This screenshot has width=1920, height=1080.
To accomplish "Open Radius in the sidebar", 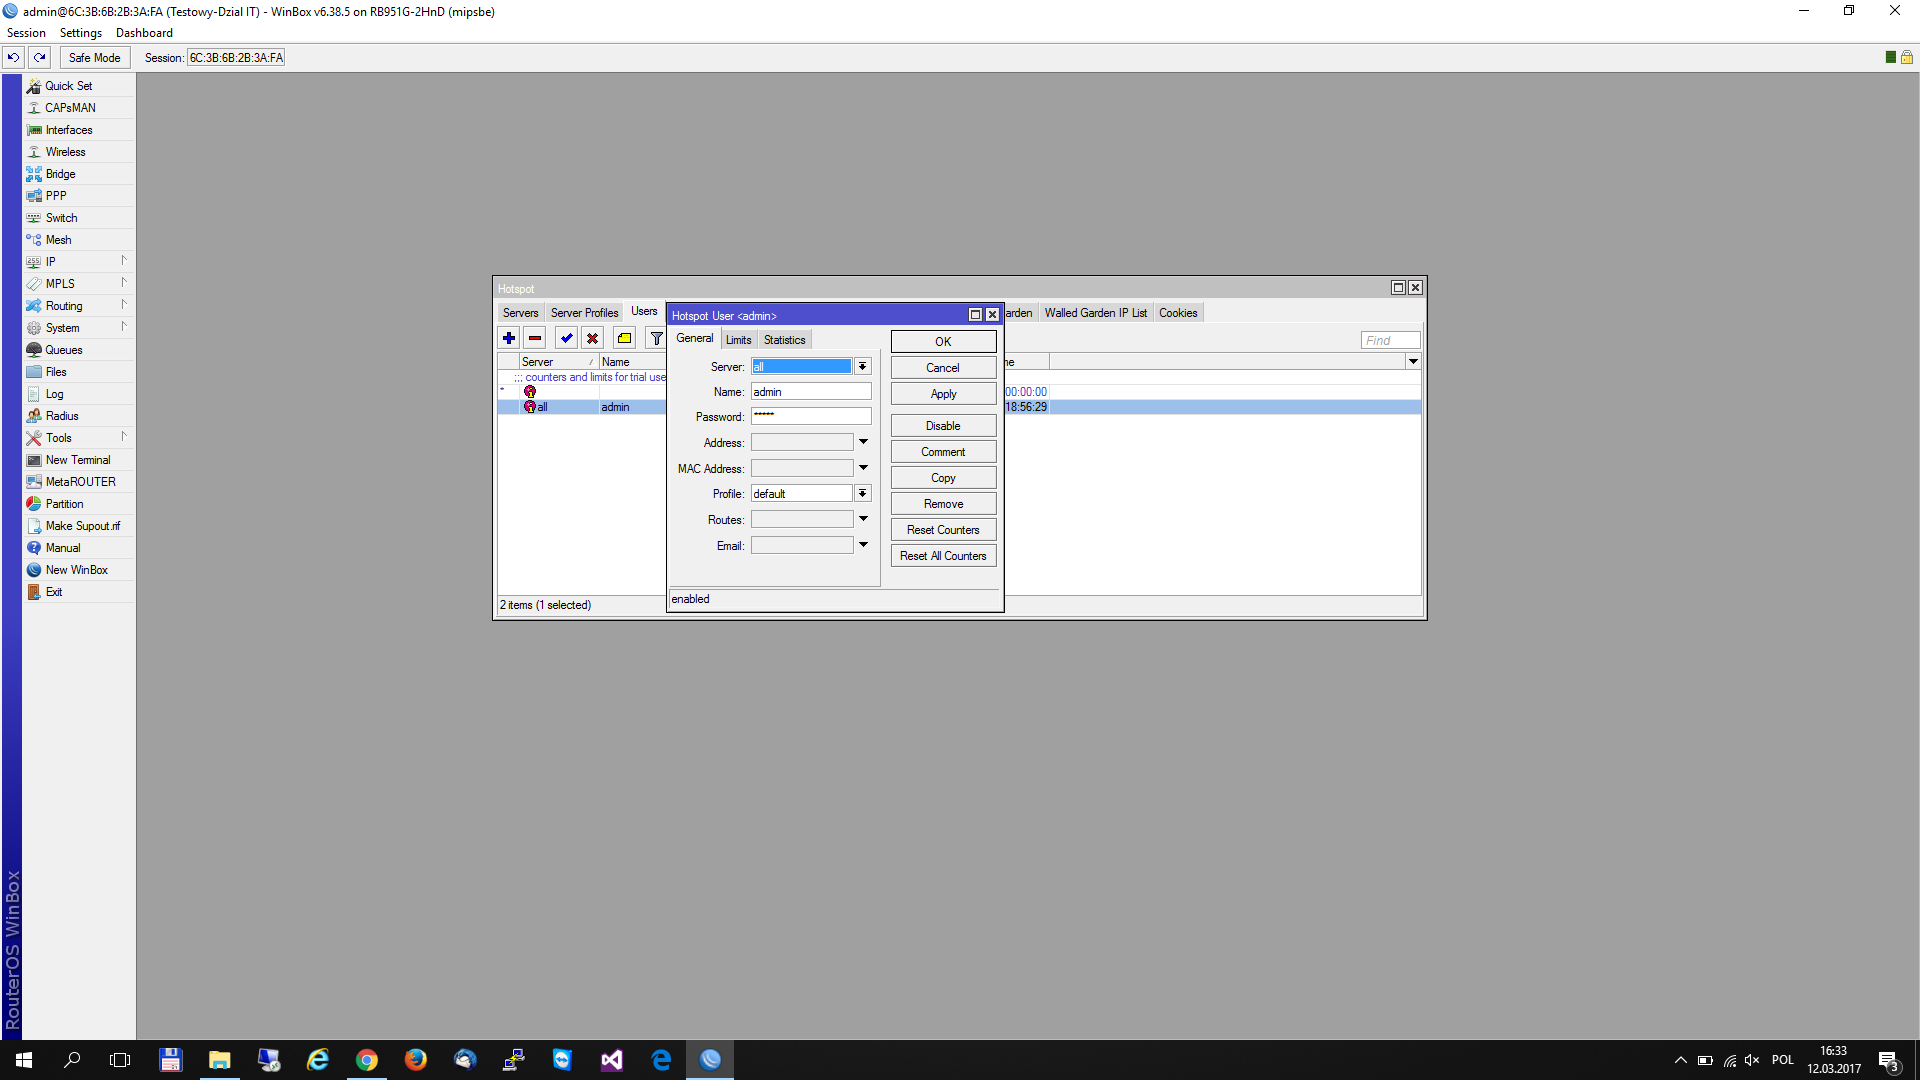I will 79,416.
